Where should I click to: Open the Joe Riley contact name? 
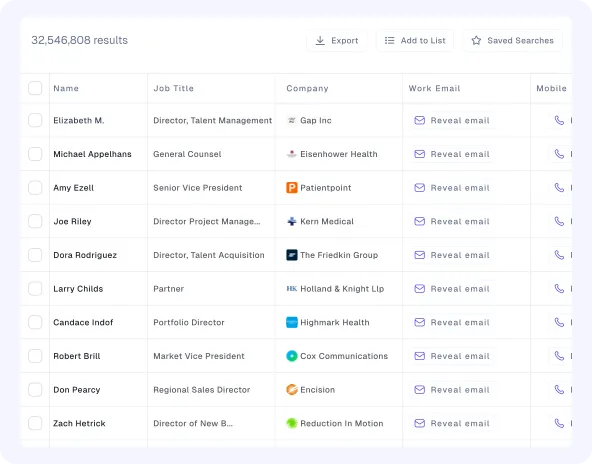[x=72, y=222]
